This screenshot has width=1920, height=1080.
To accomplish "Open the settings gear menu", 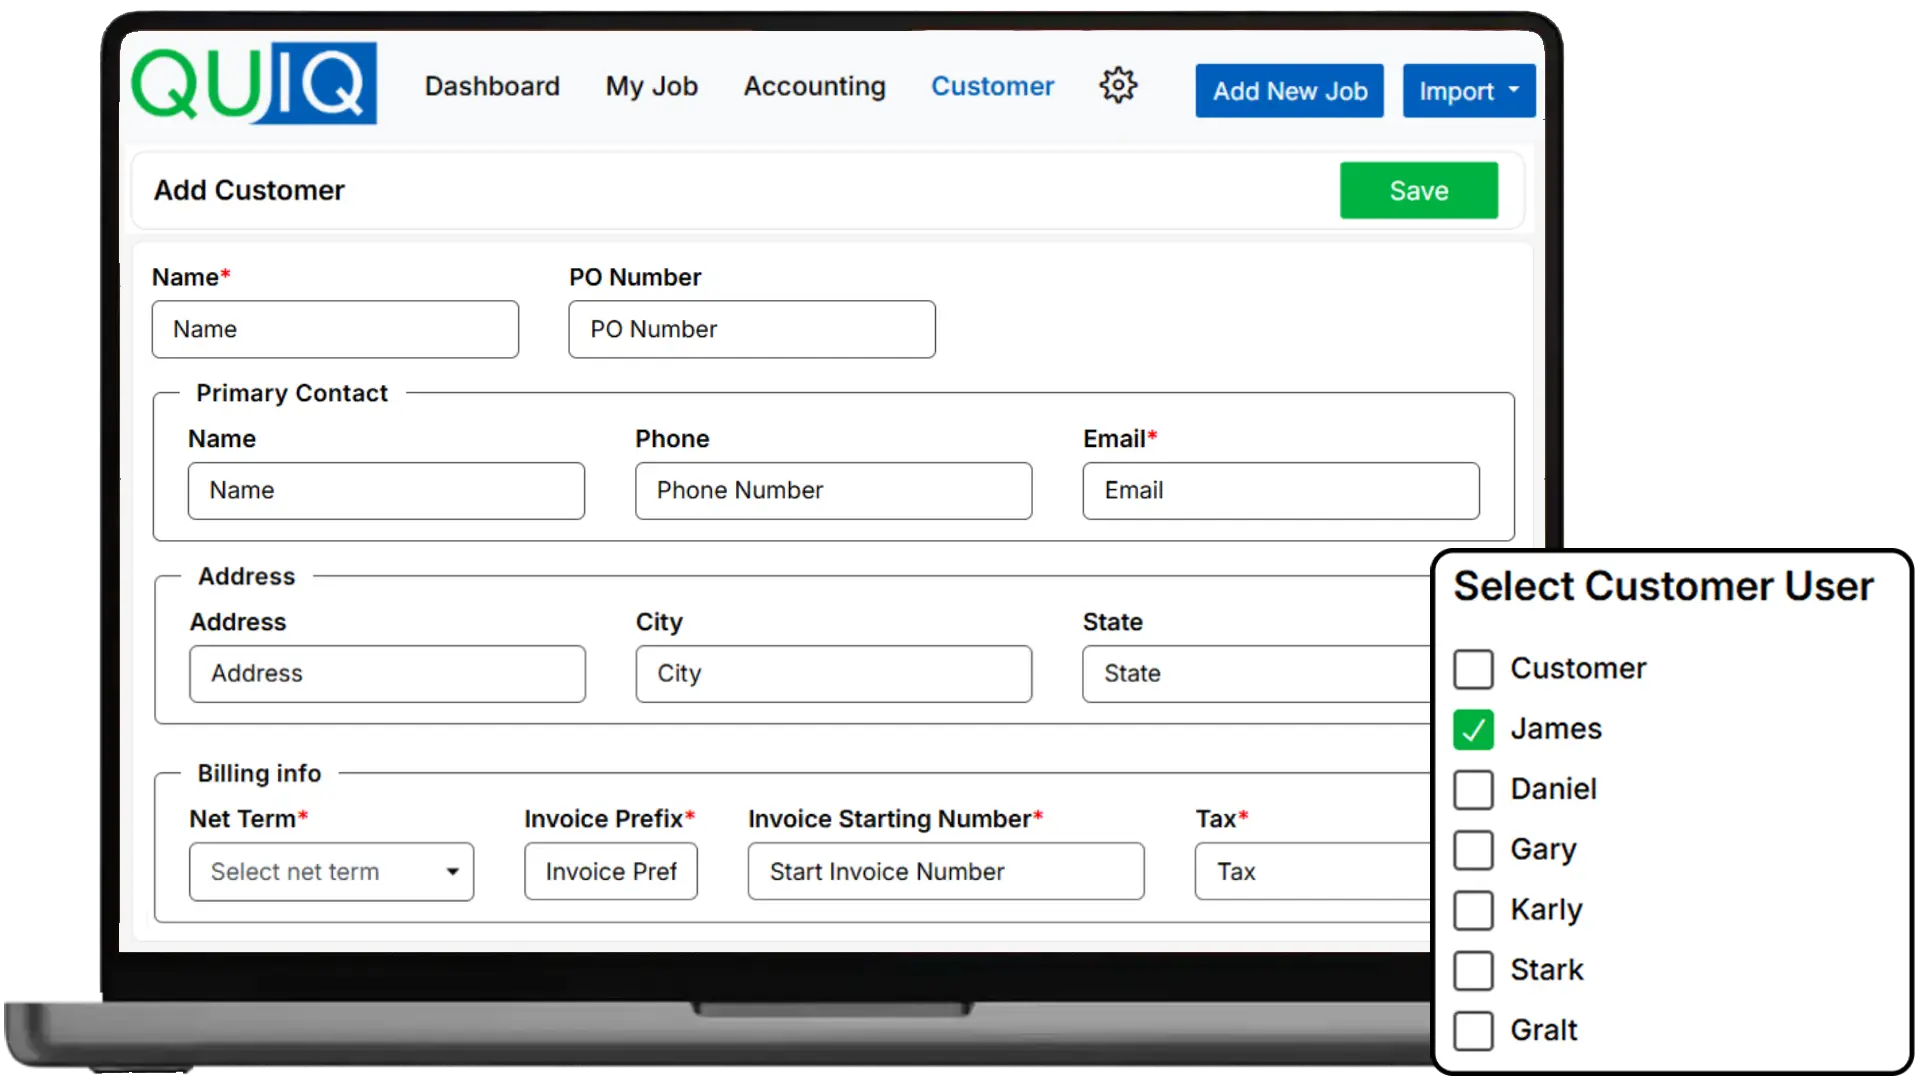I will (x=1118, y=86).
